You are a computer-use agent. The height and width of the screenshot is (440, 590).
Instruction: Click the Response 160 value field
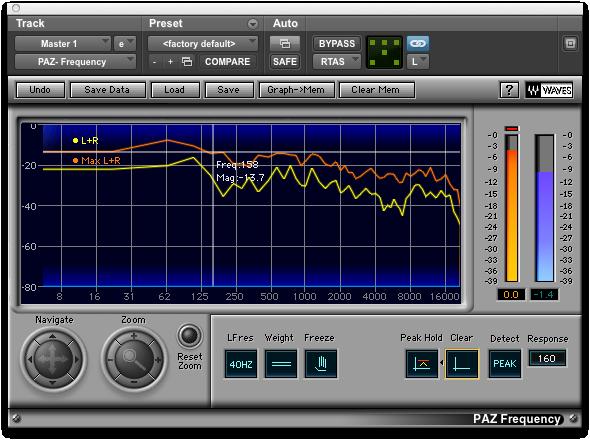[547, 358]
